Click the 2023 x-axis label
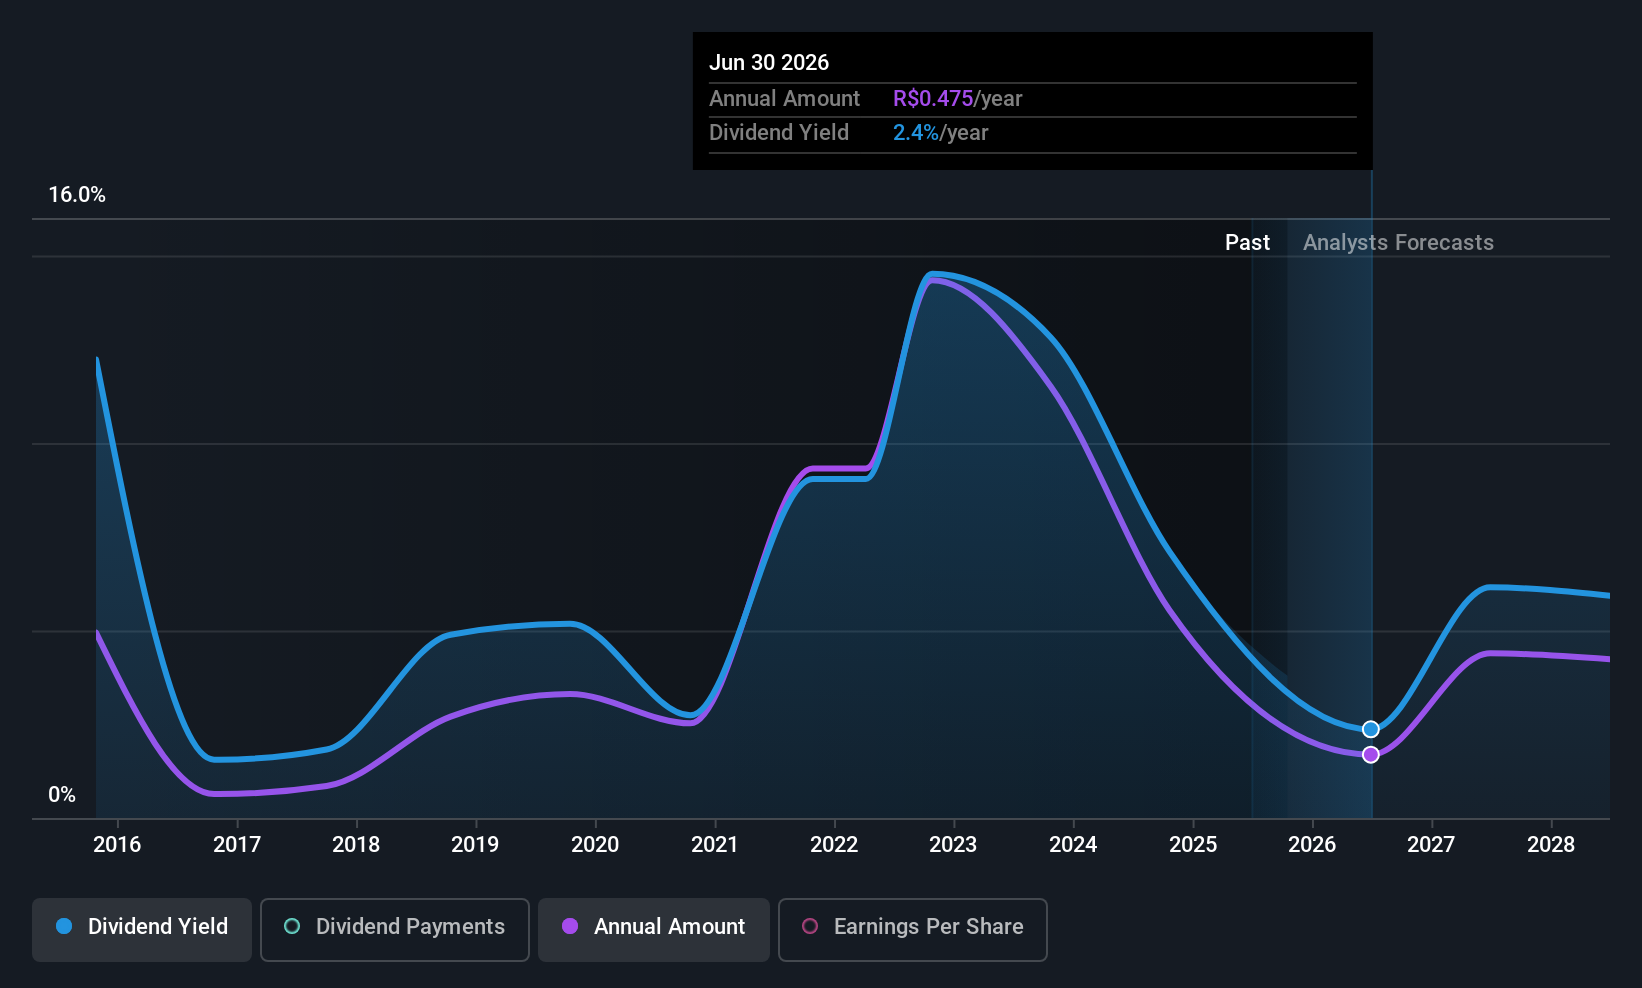Screen dimensions: 1642x988 953,845
